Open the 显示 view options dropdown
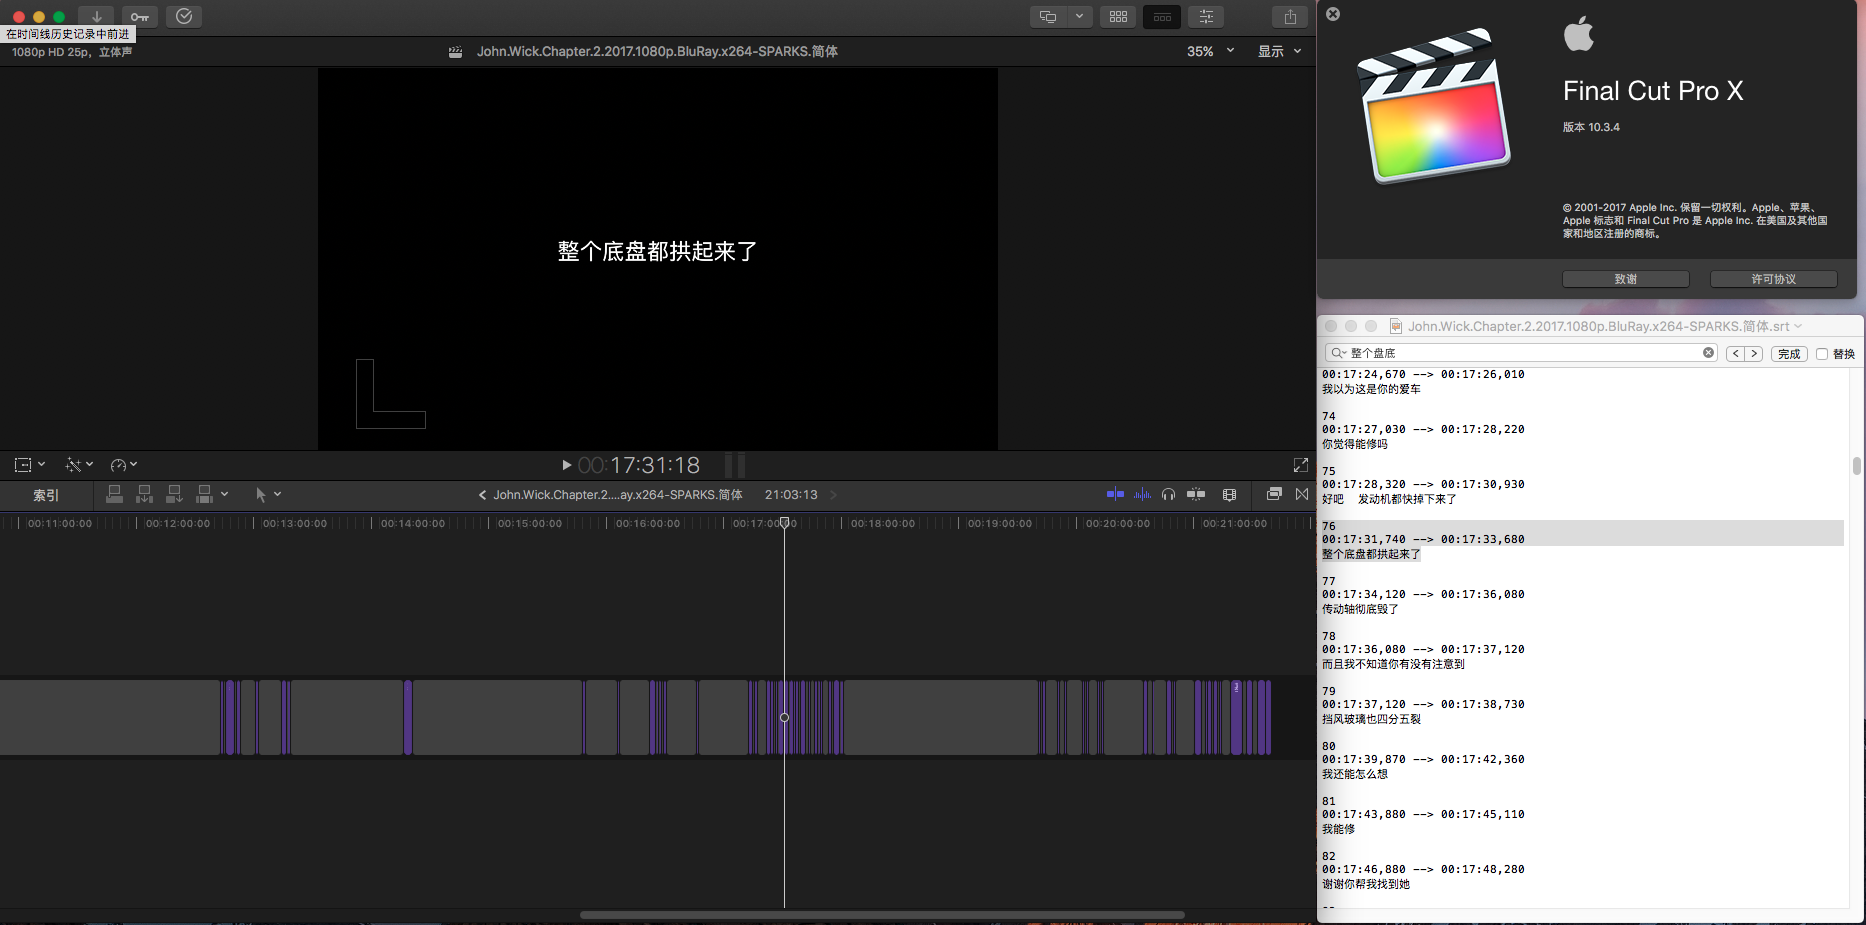The image size is (1866, 925). coord(1280,51)
